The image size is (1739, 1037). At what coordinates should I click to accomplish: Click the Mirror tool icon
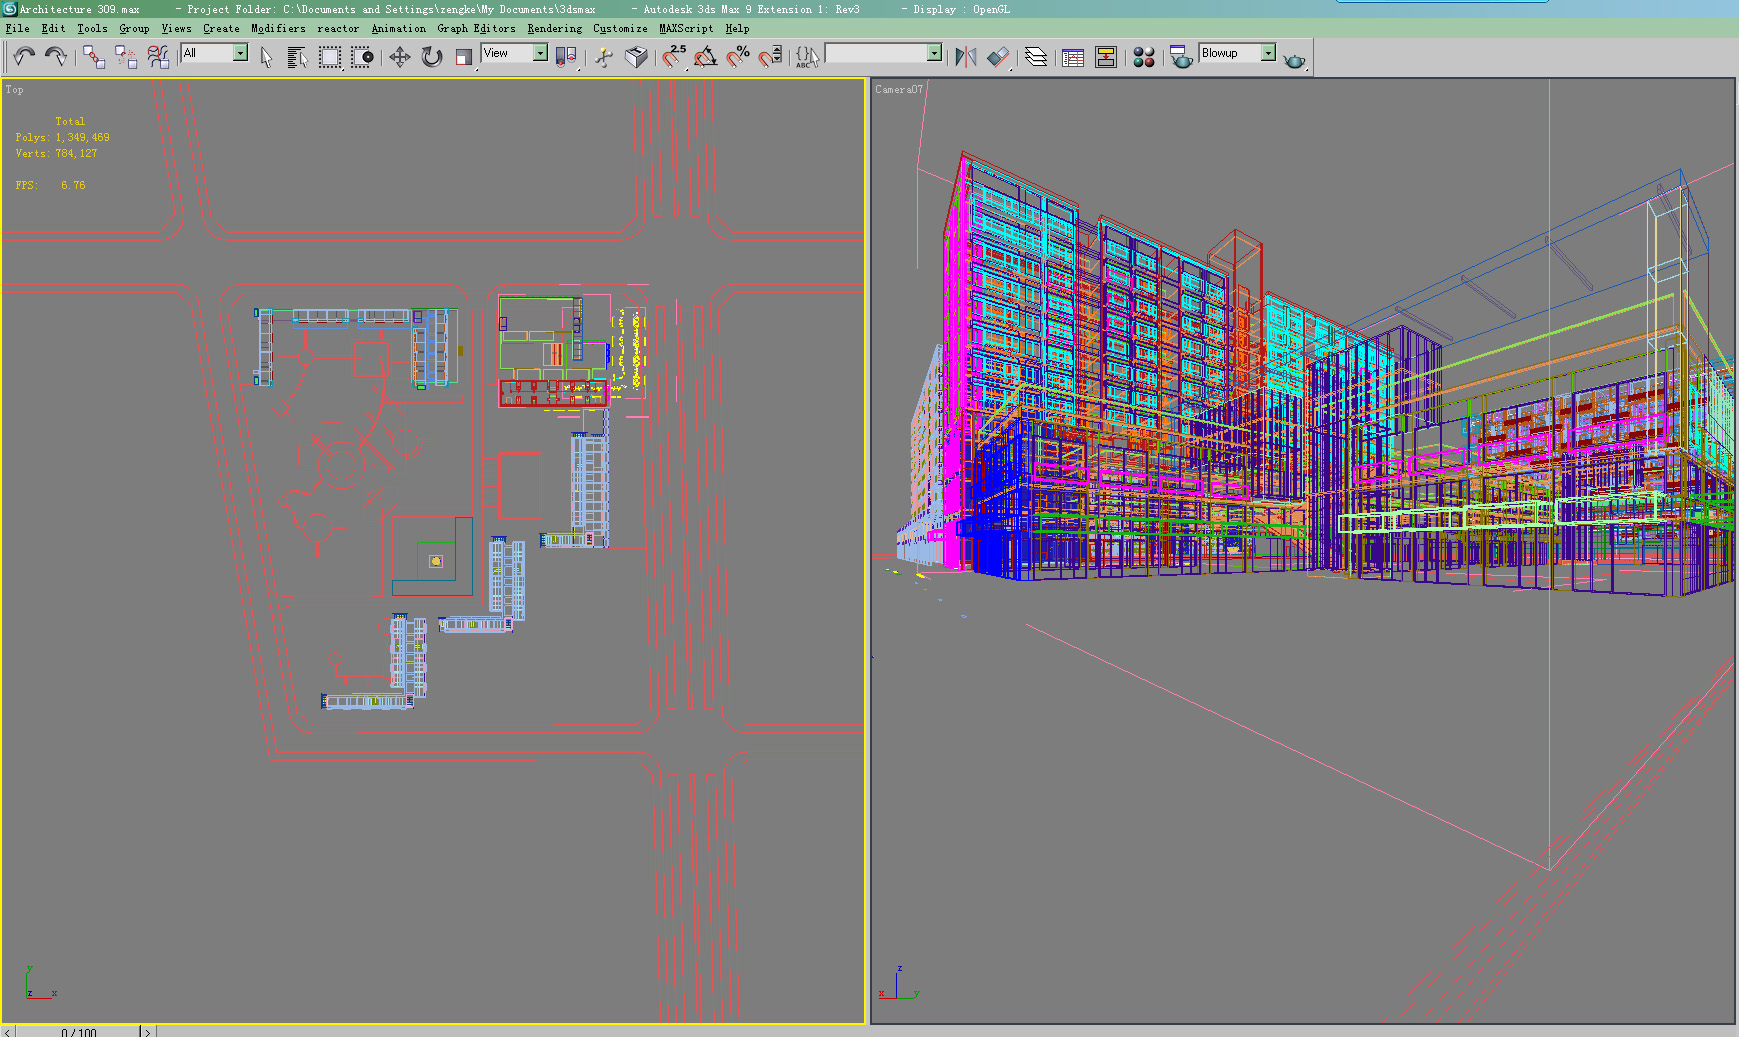pos(966,57)
